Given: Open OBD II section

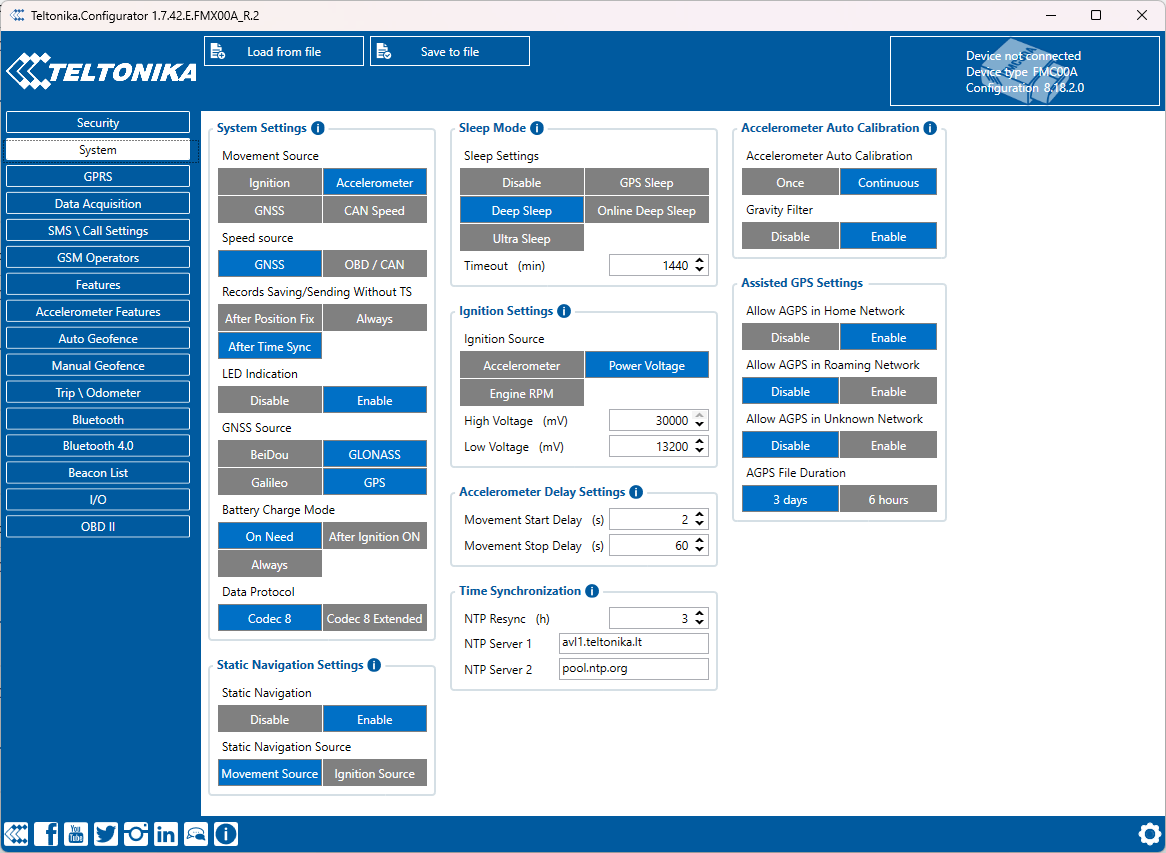Looking at the screenshot, I should coord(97,526).
